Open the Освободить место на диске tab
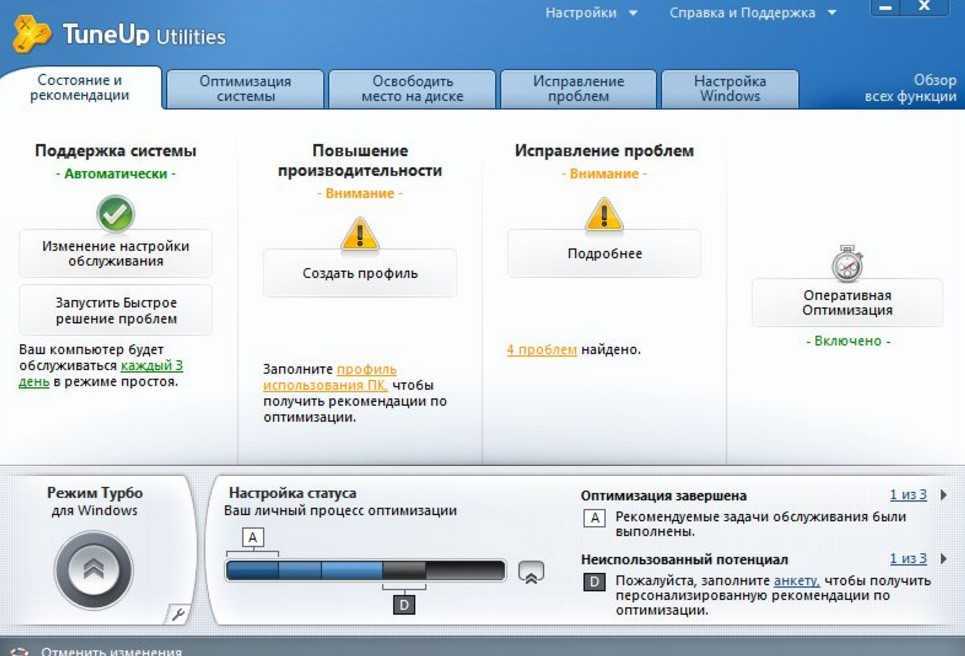The width and height of the screenshot is (965, 656). [x=412, y=89]
